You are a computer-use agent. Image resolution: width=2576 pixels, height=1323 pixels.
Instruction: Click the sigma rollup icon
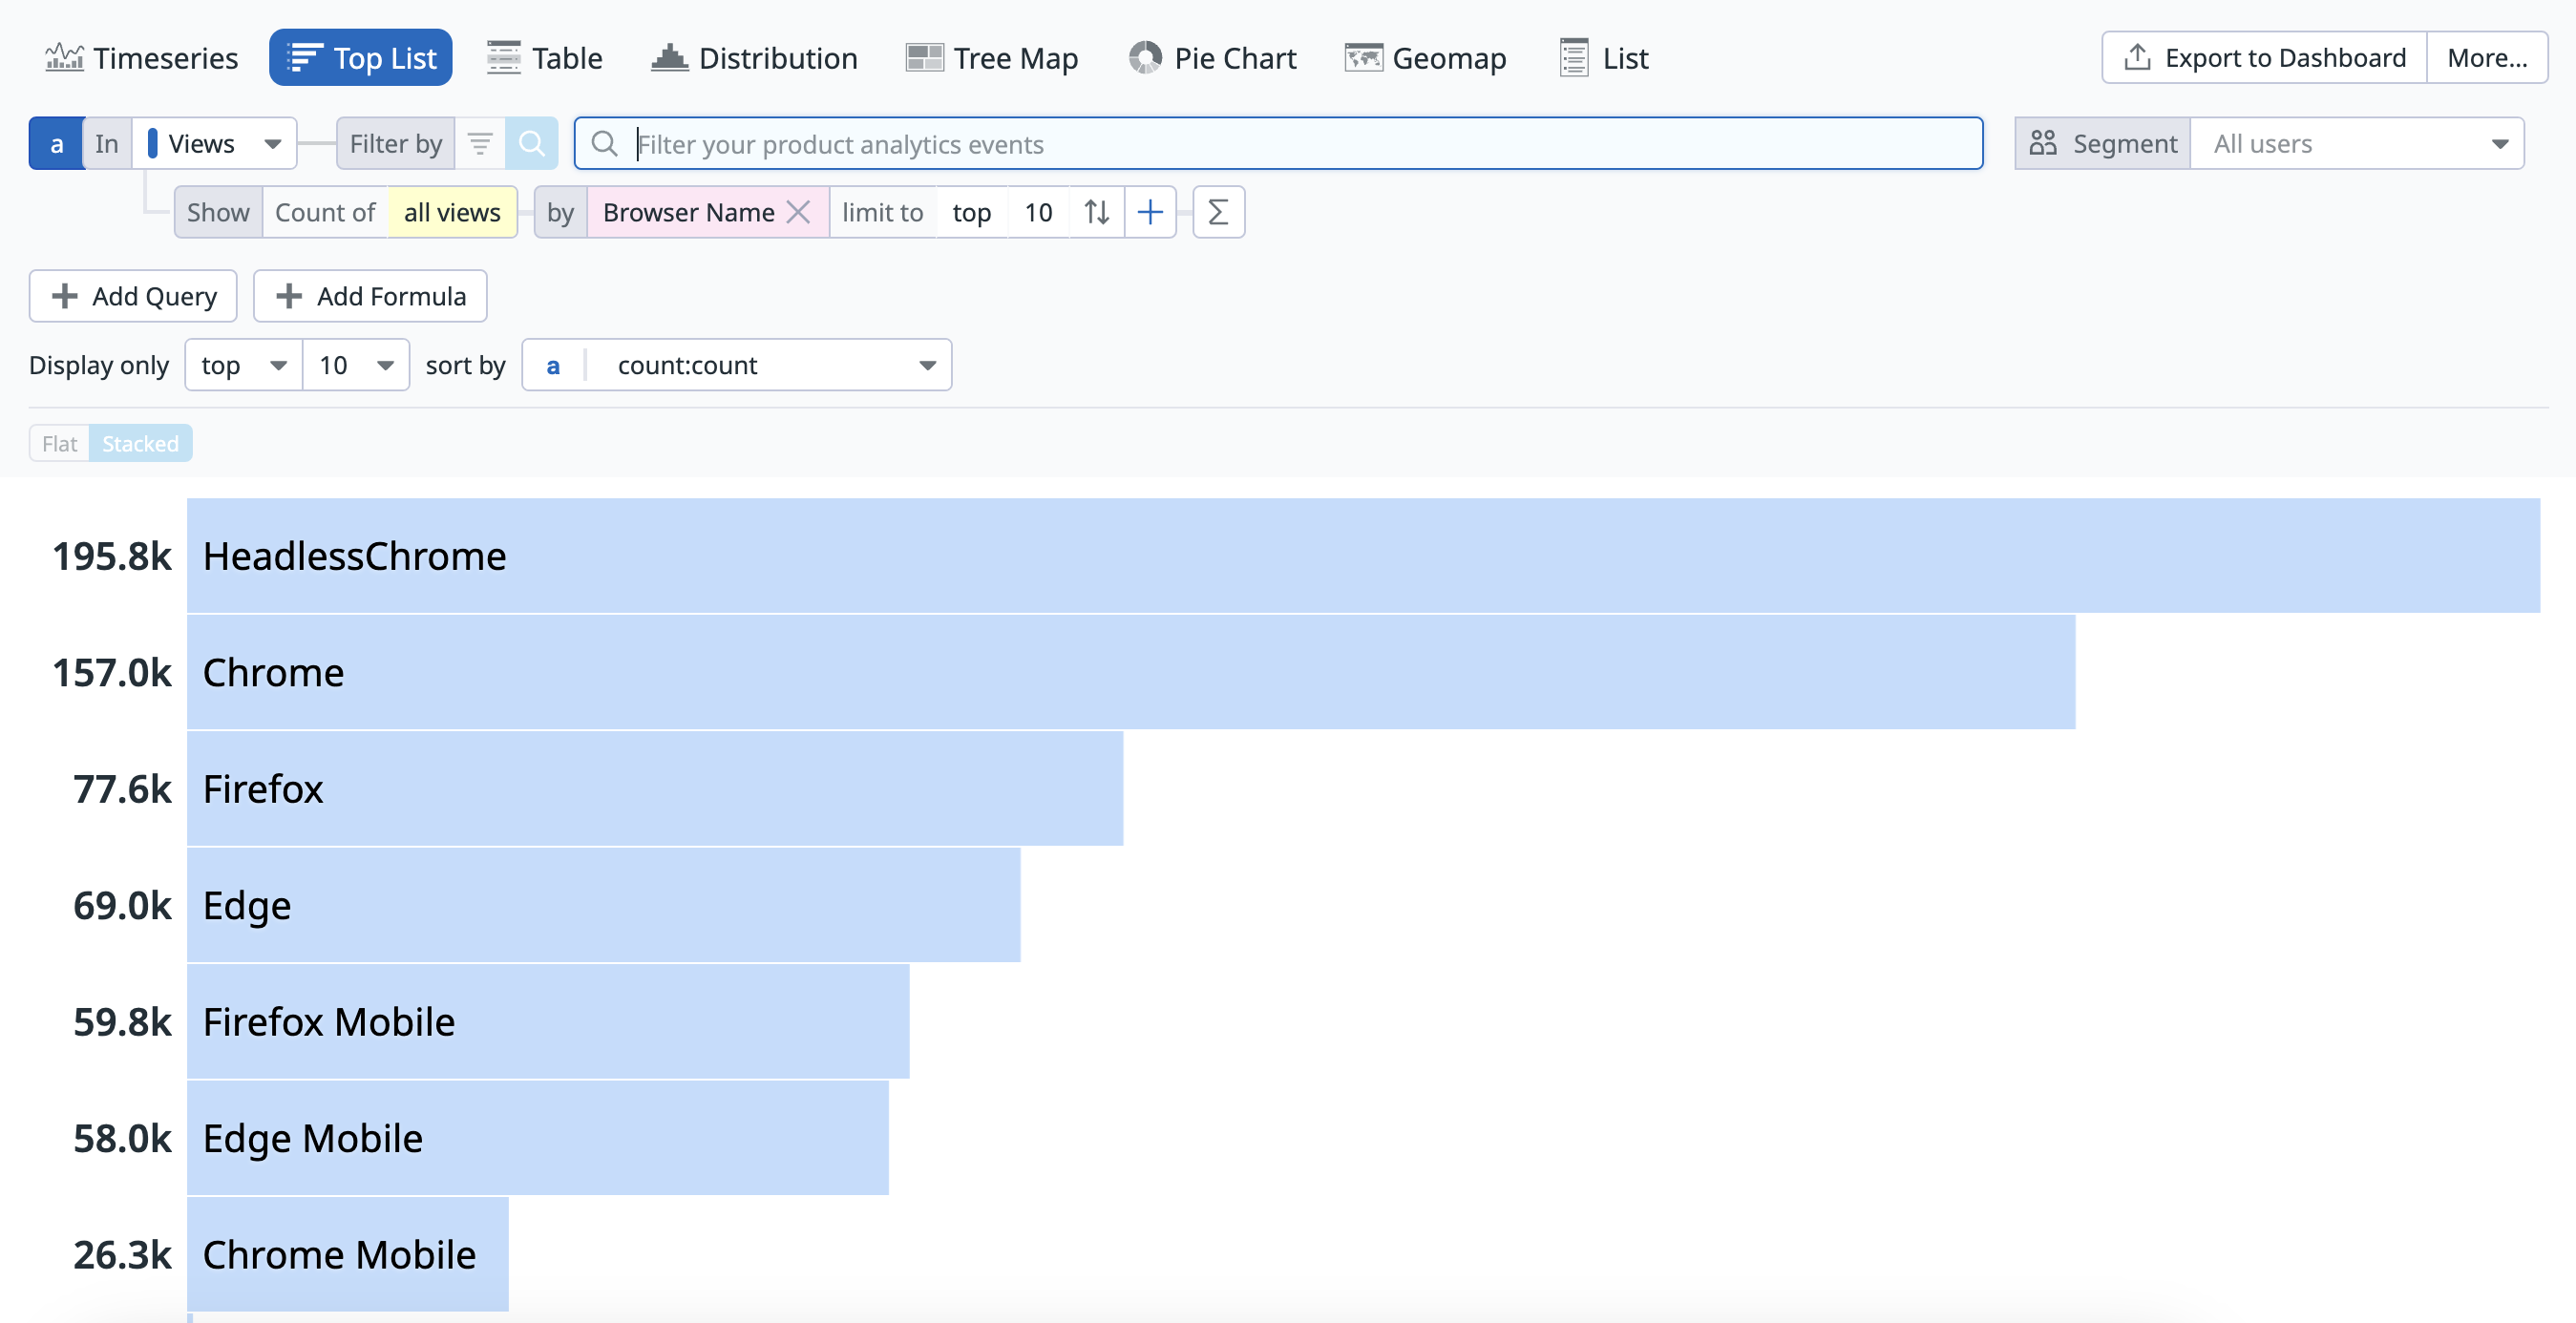pos(1218,212)
